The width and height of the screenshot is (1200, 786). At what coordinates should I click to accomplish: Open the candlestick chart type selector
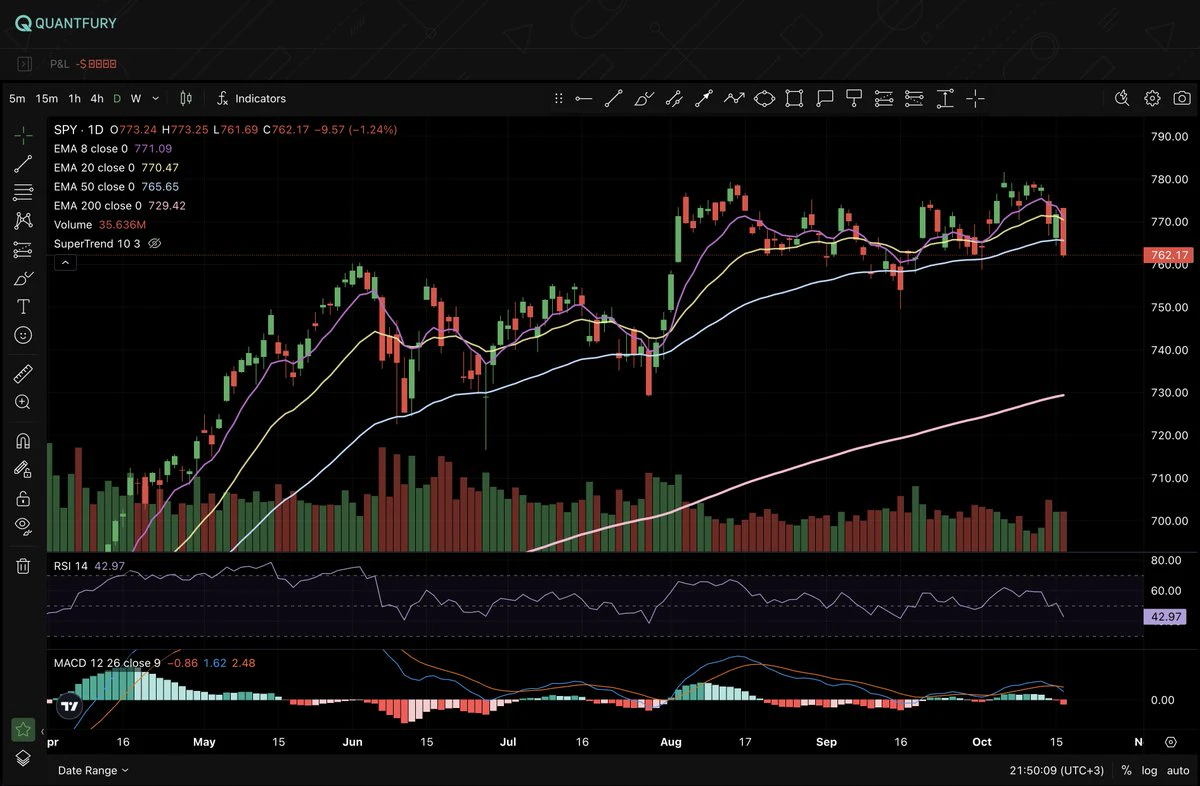pyautogui.click(x=185, y=98)
